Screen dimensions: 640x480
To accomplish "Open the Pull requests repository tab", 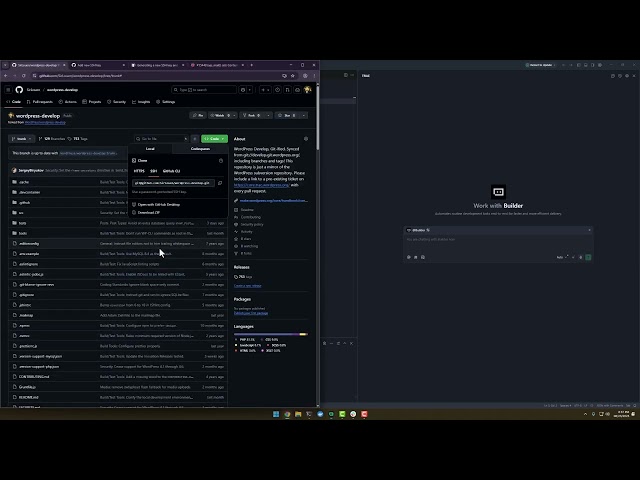I will [x=40, y=102].
